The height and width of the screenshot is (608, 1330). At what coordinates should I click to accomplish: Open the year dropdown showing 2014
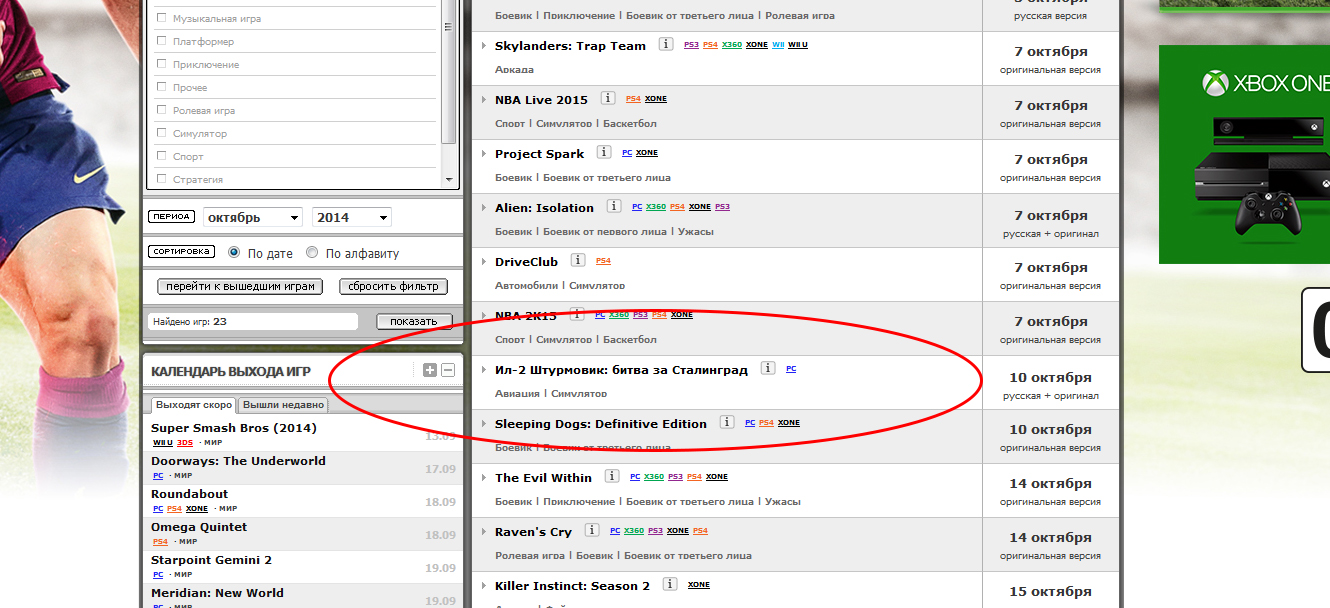(352, 217)
